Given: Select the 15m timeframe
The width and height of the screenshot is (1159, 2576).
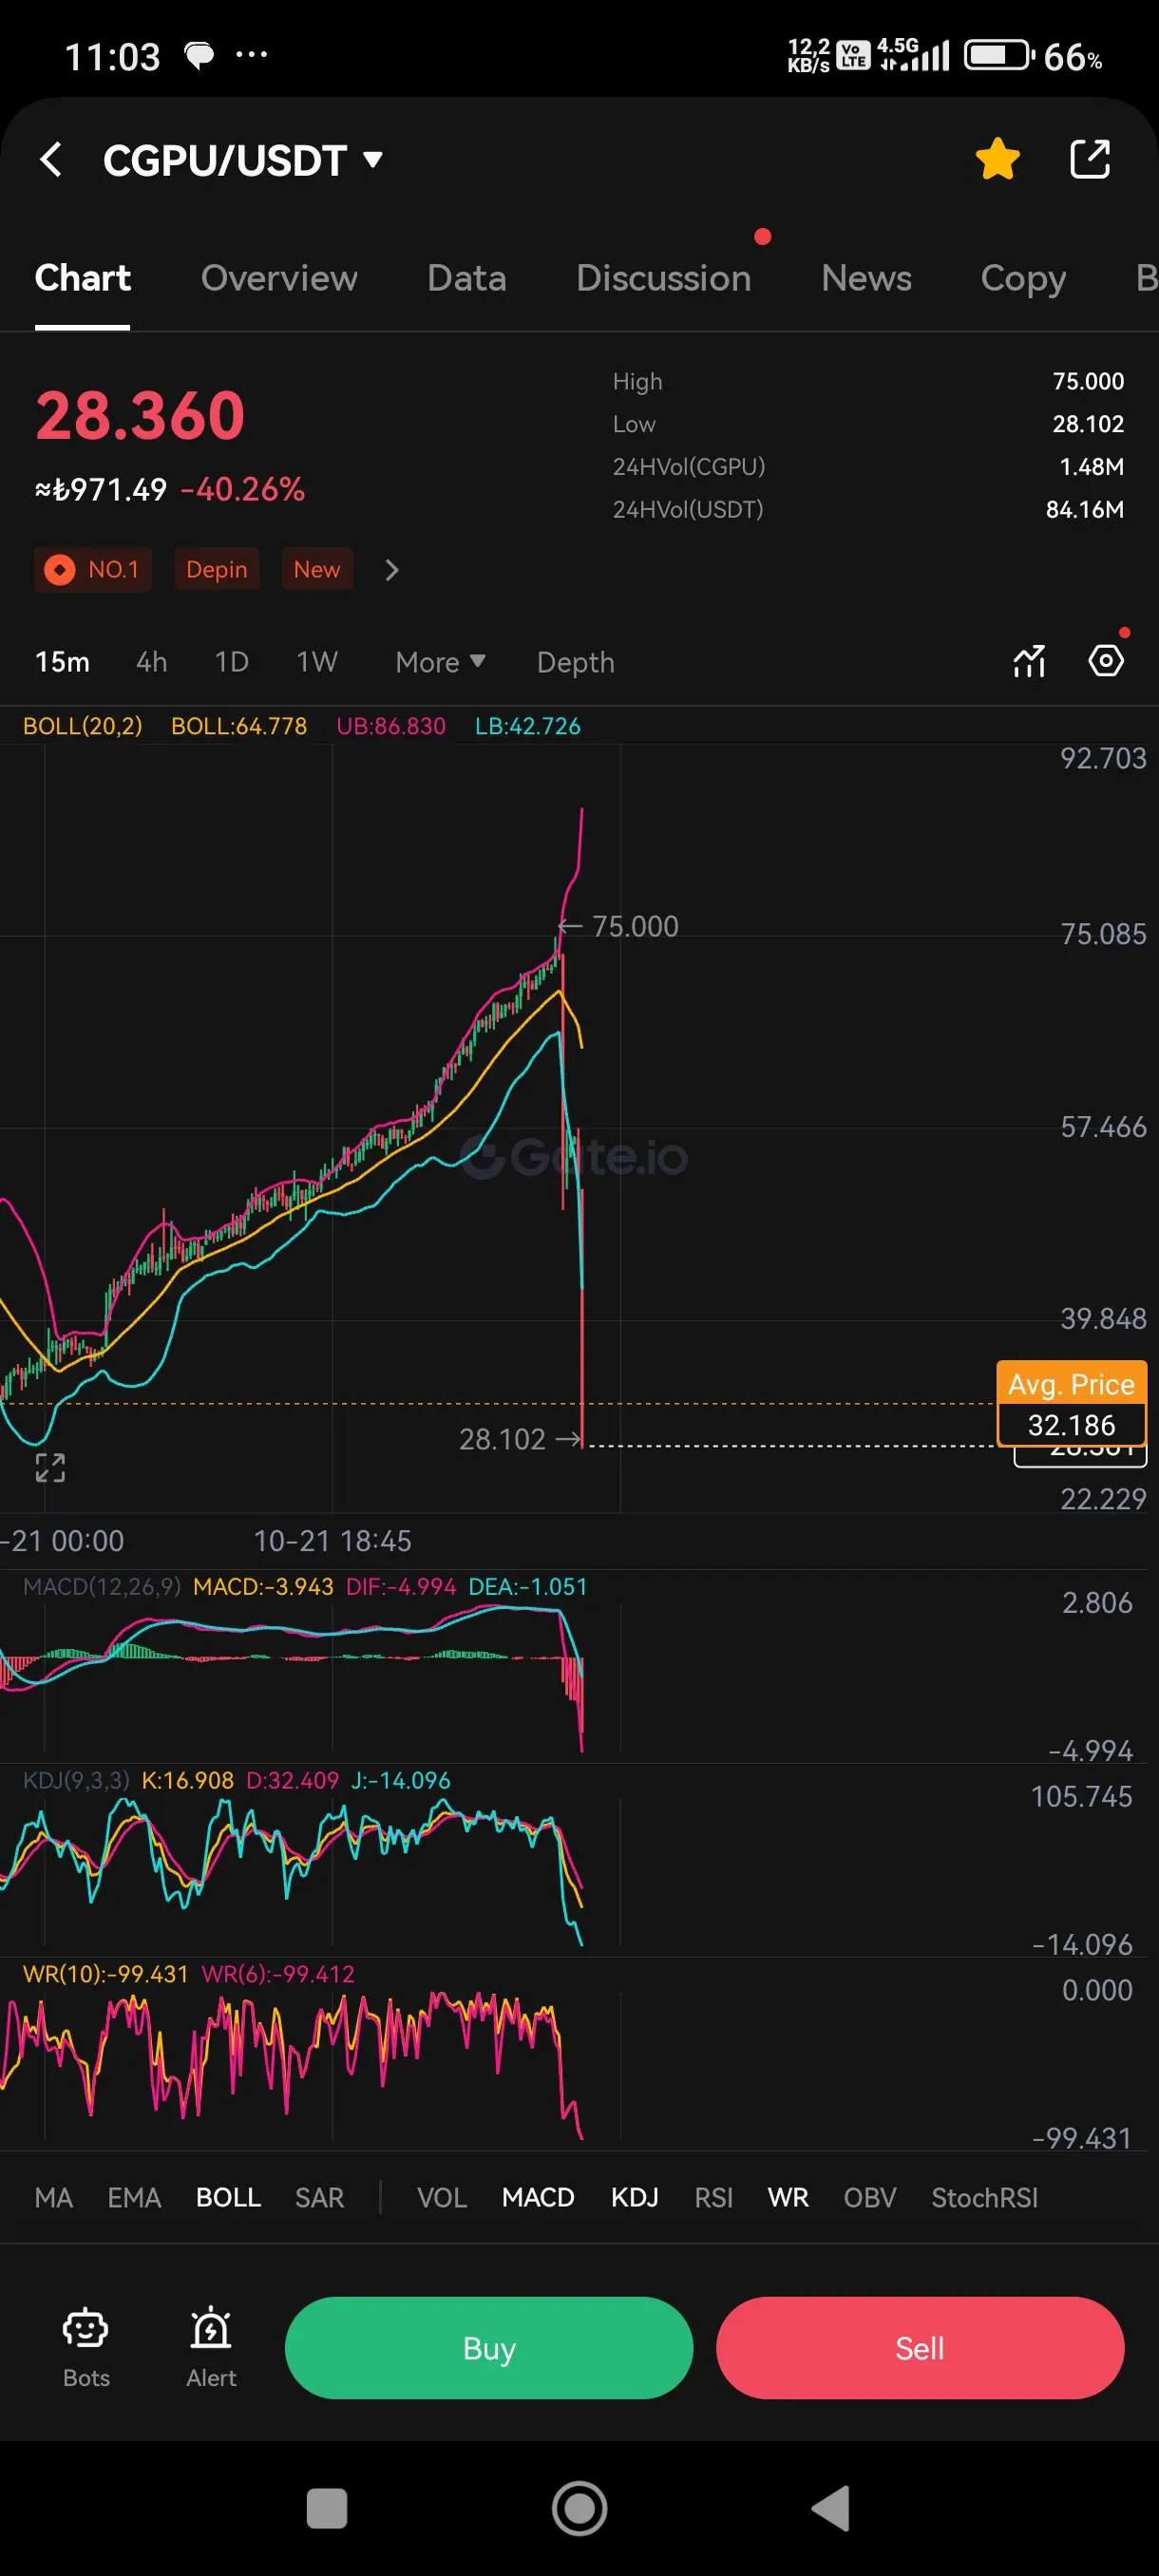Looking at the screenshot, I should click(62, 662).
